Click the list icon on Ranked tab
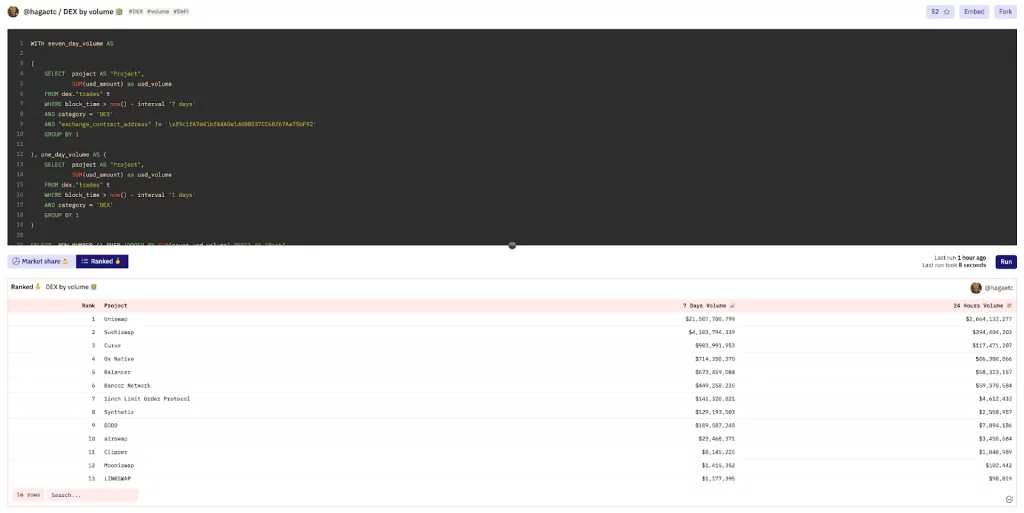 84,261
